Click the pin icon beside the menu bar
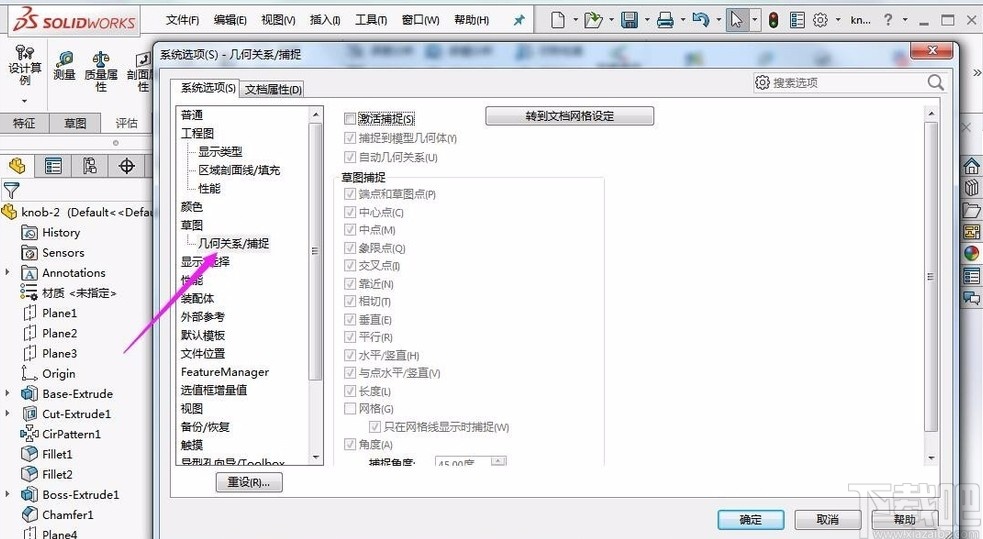 click(x=519, y=20)
